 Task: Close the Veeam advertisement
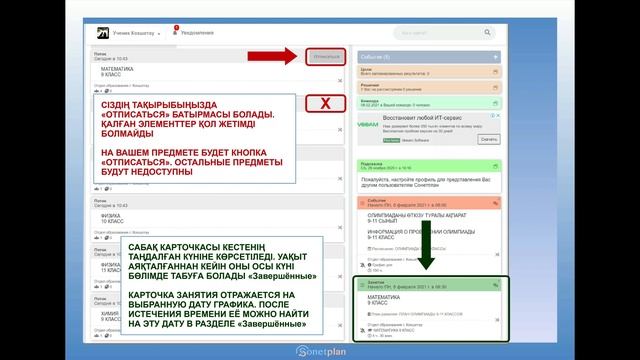pos(498,116)
